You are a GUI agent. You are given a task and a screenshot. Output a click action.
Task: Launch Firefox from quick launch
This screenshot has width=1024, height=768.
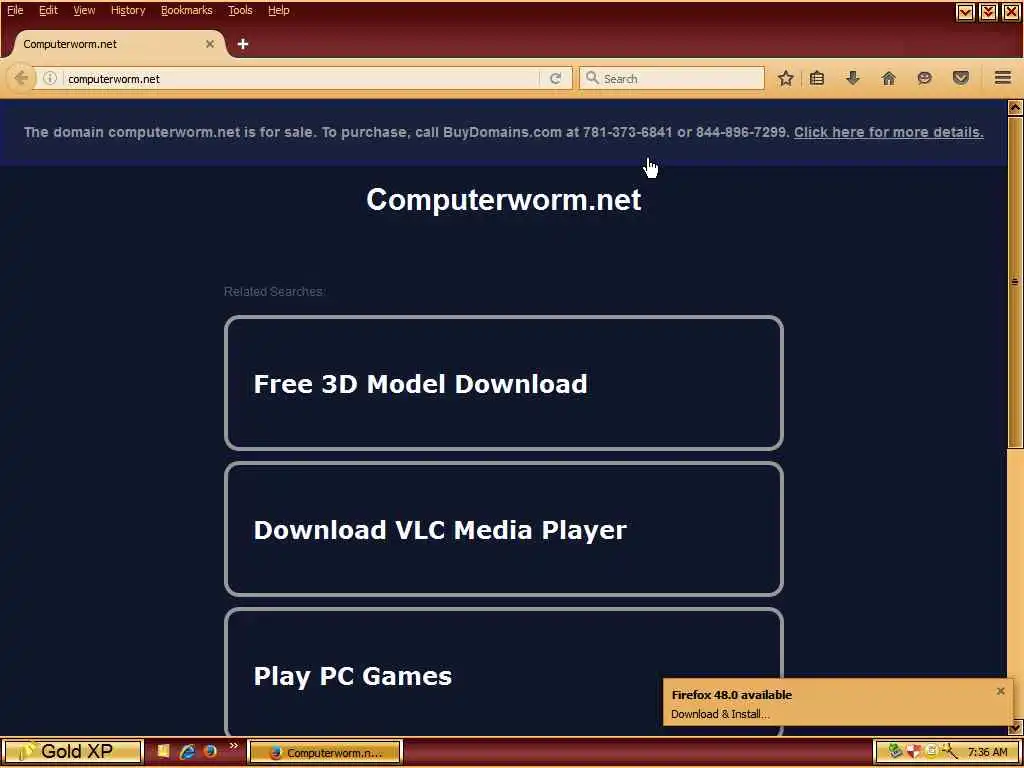click(x=210, y=751)
